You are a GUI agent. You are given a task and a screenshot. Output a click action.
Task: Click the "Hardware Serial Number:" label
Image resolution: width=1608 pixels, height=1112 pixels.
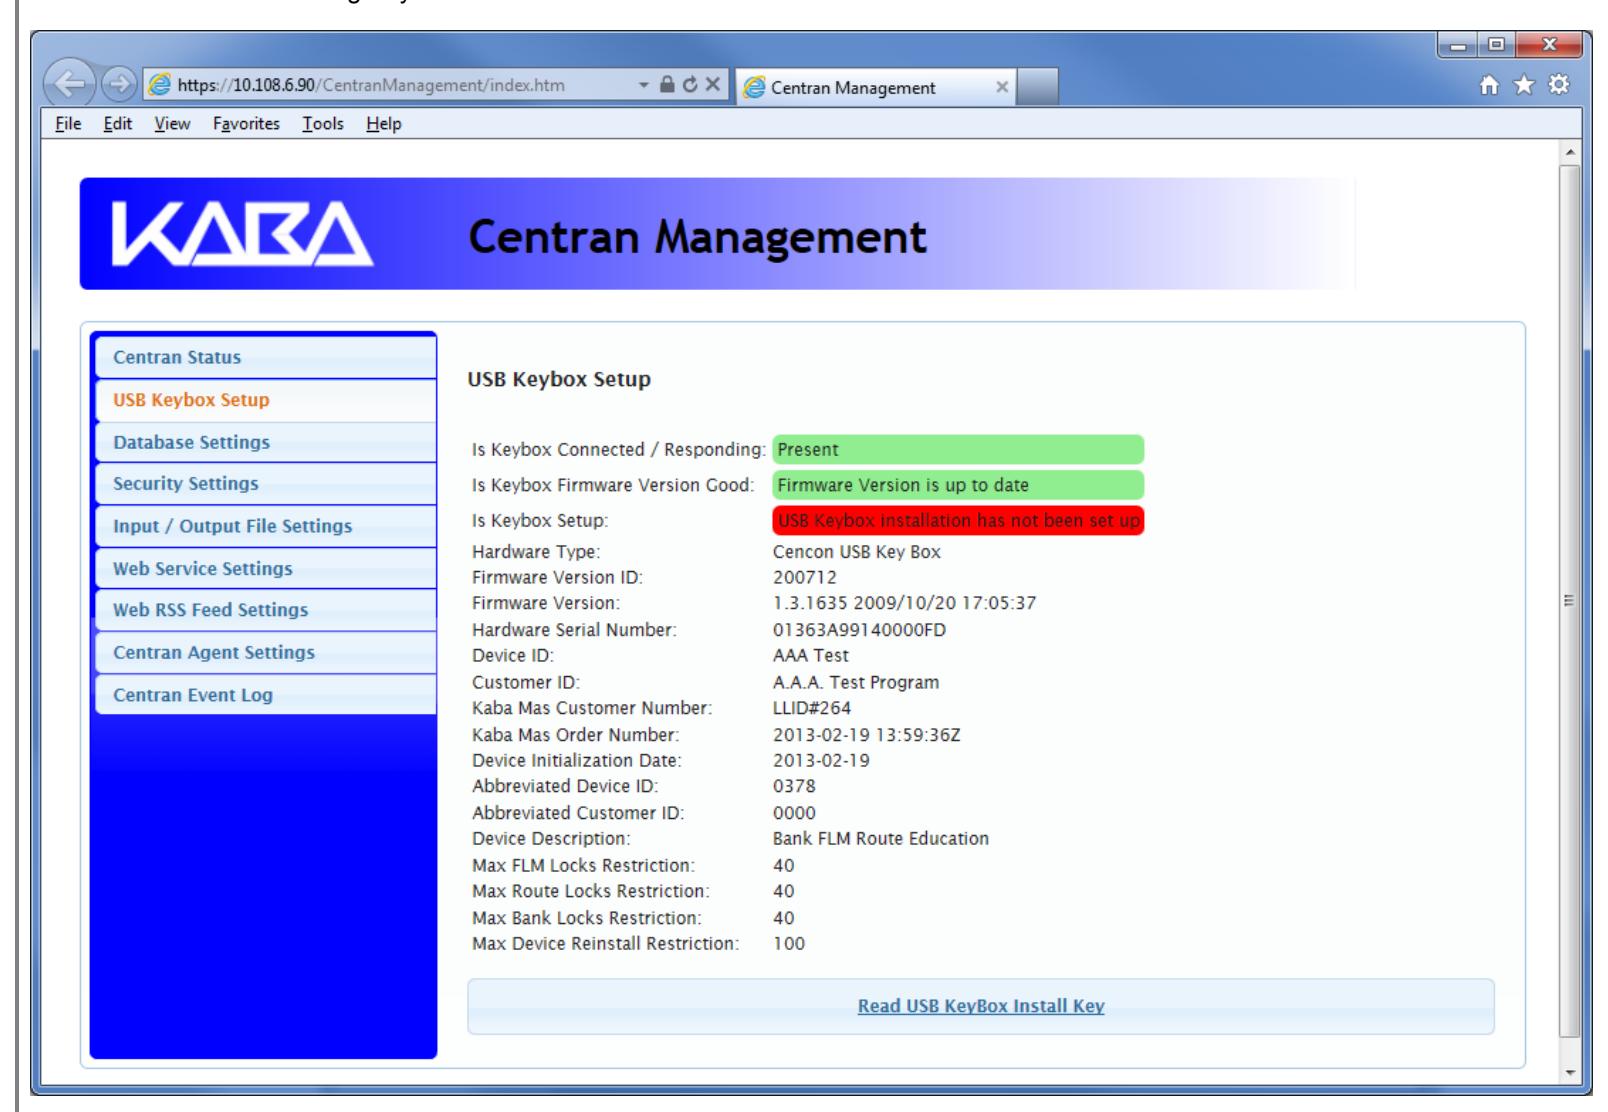[x=574, y=630]
